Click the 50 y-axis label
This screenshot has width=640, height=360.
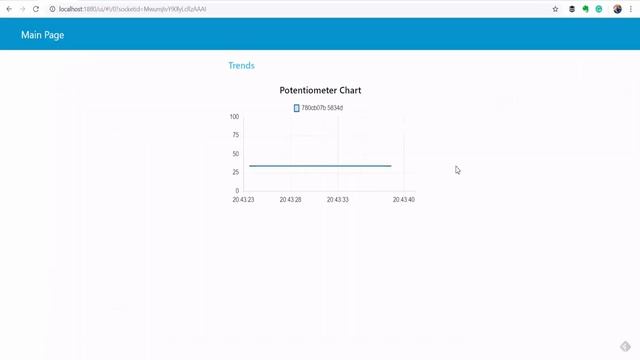click(236, 154)
